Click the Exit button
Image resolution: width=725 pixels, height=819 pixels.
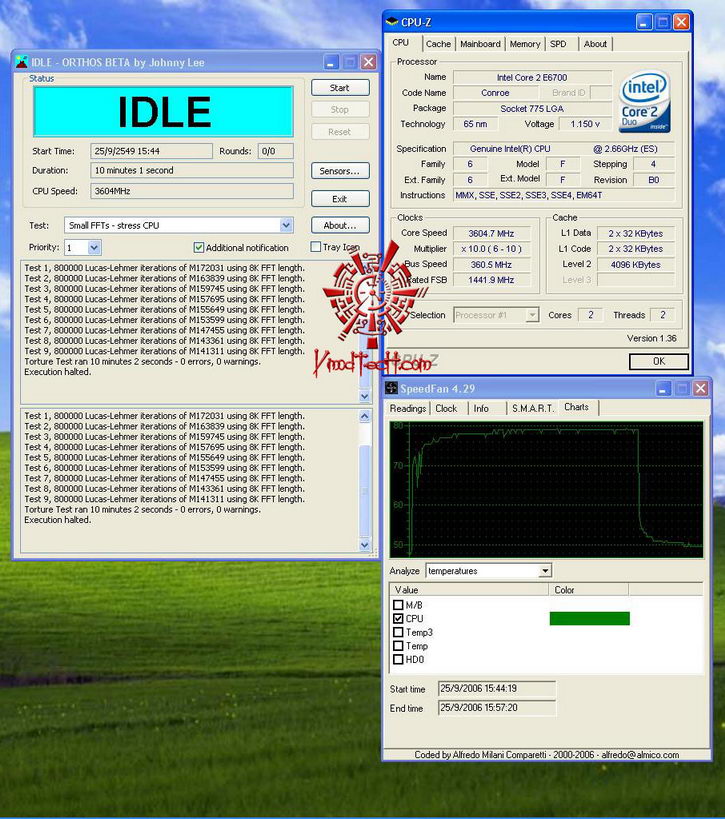[340, 199]
